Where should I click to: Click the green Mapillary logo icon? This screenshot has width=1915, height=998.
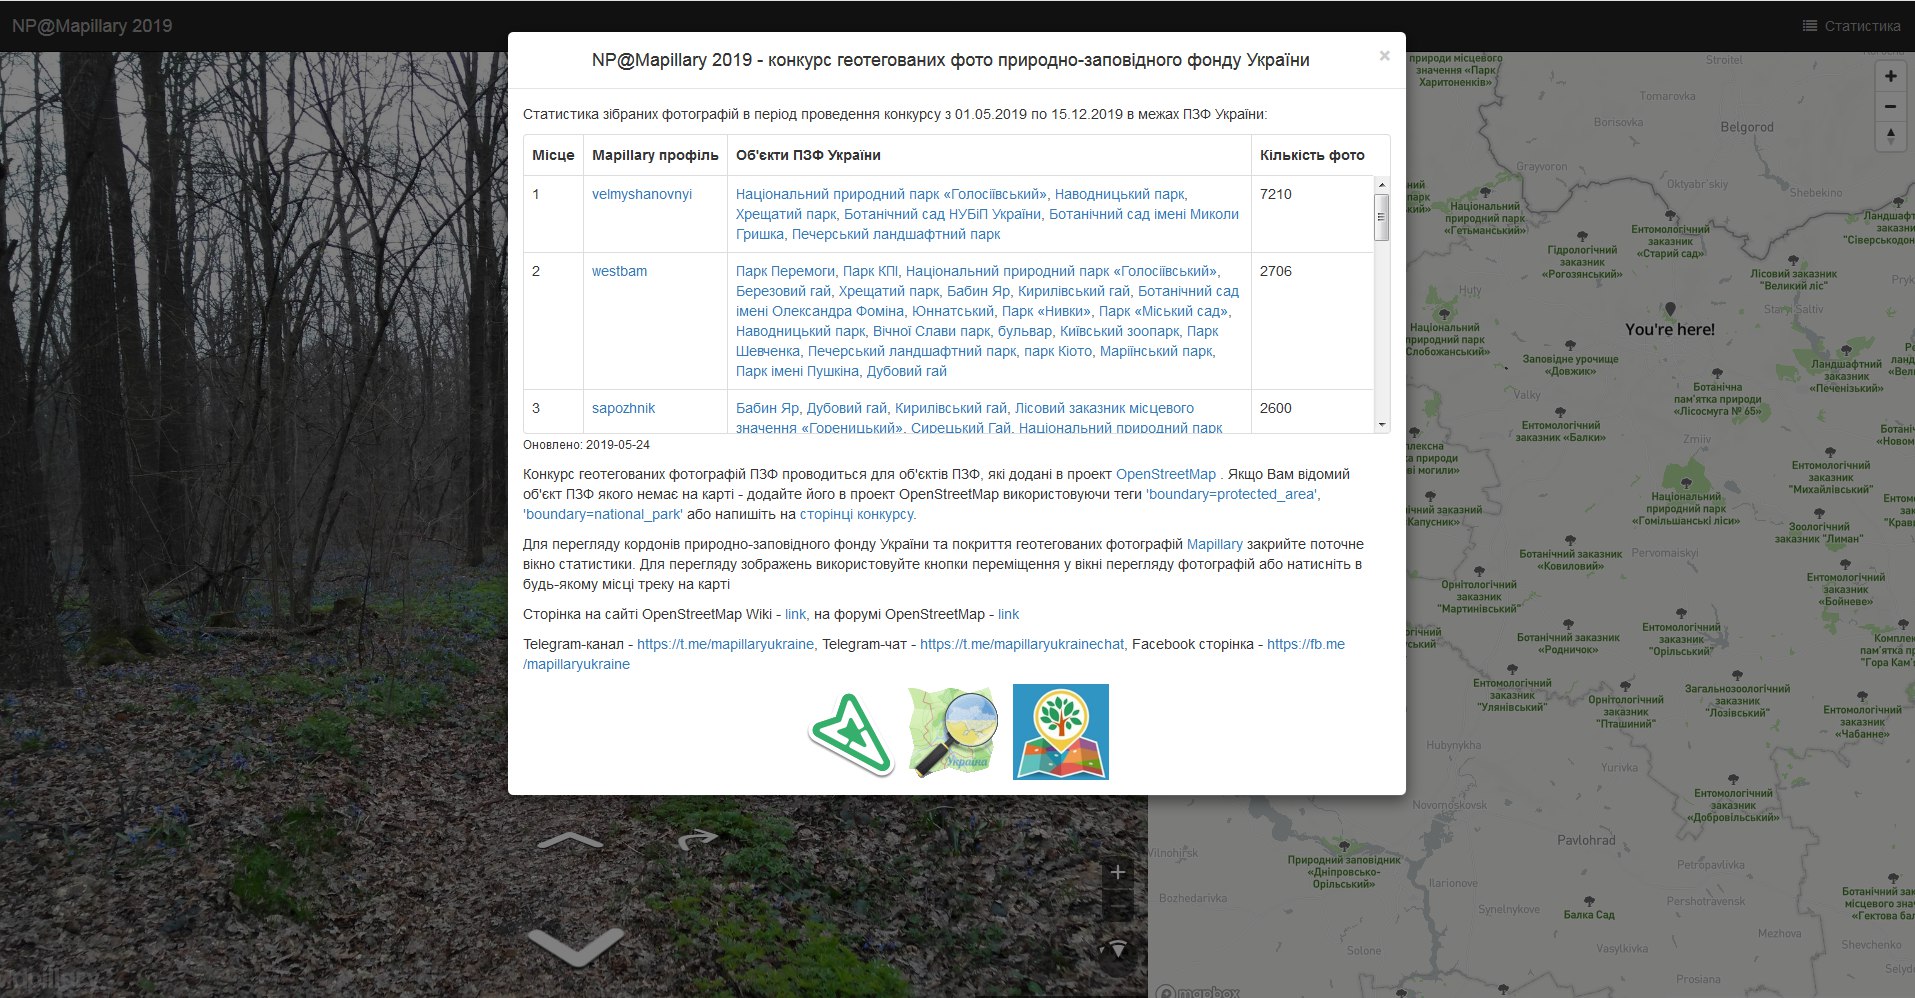(x=850, y=733)
